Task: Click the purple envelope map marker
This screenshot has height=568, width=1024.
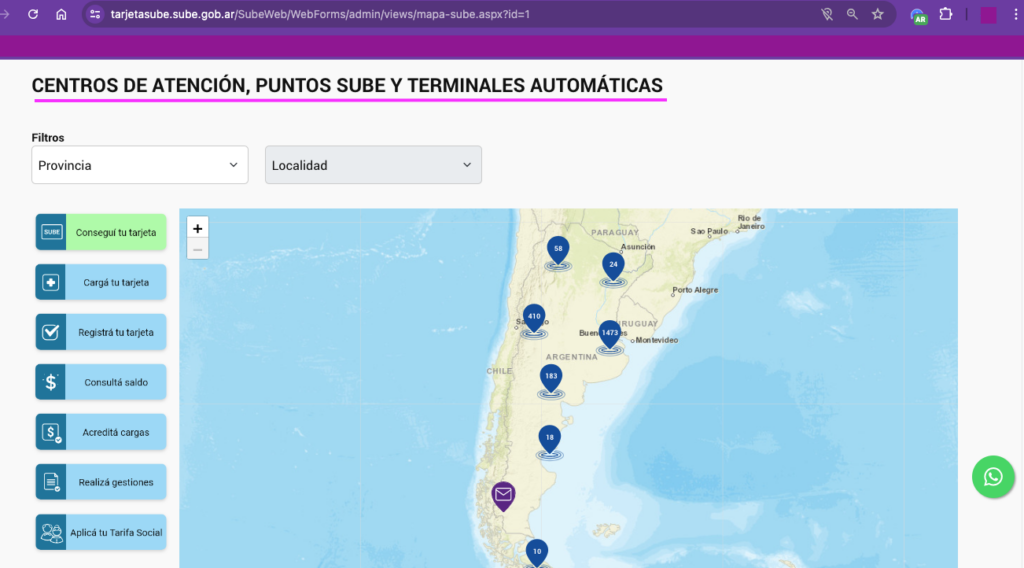Action: (x=503, y=496)
